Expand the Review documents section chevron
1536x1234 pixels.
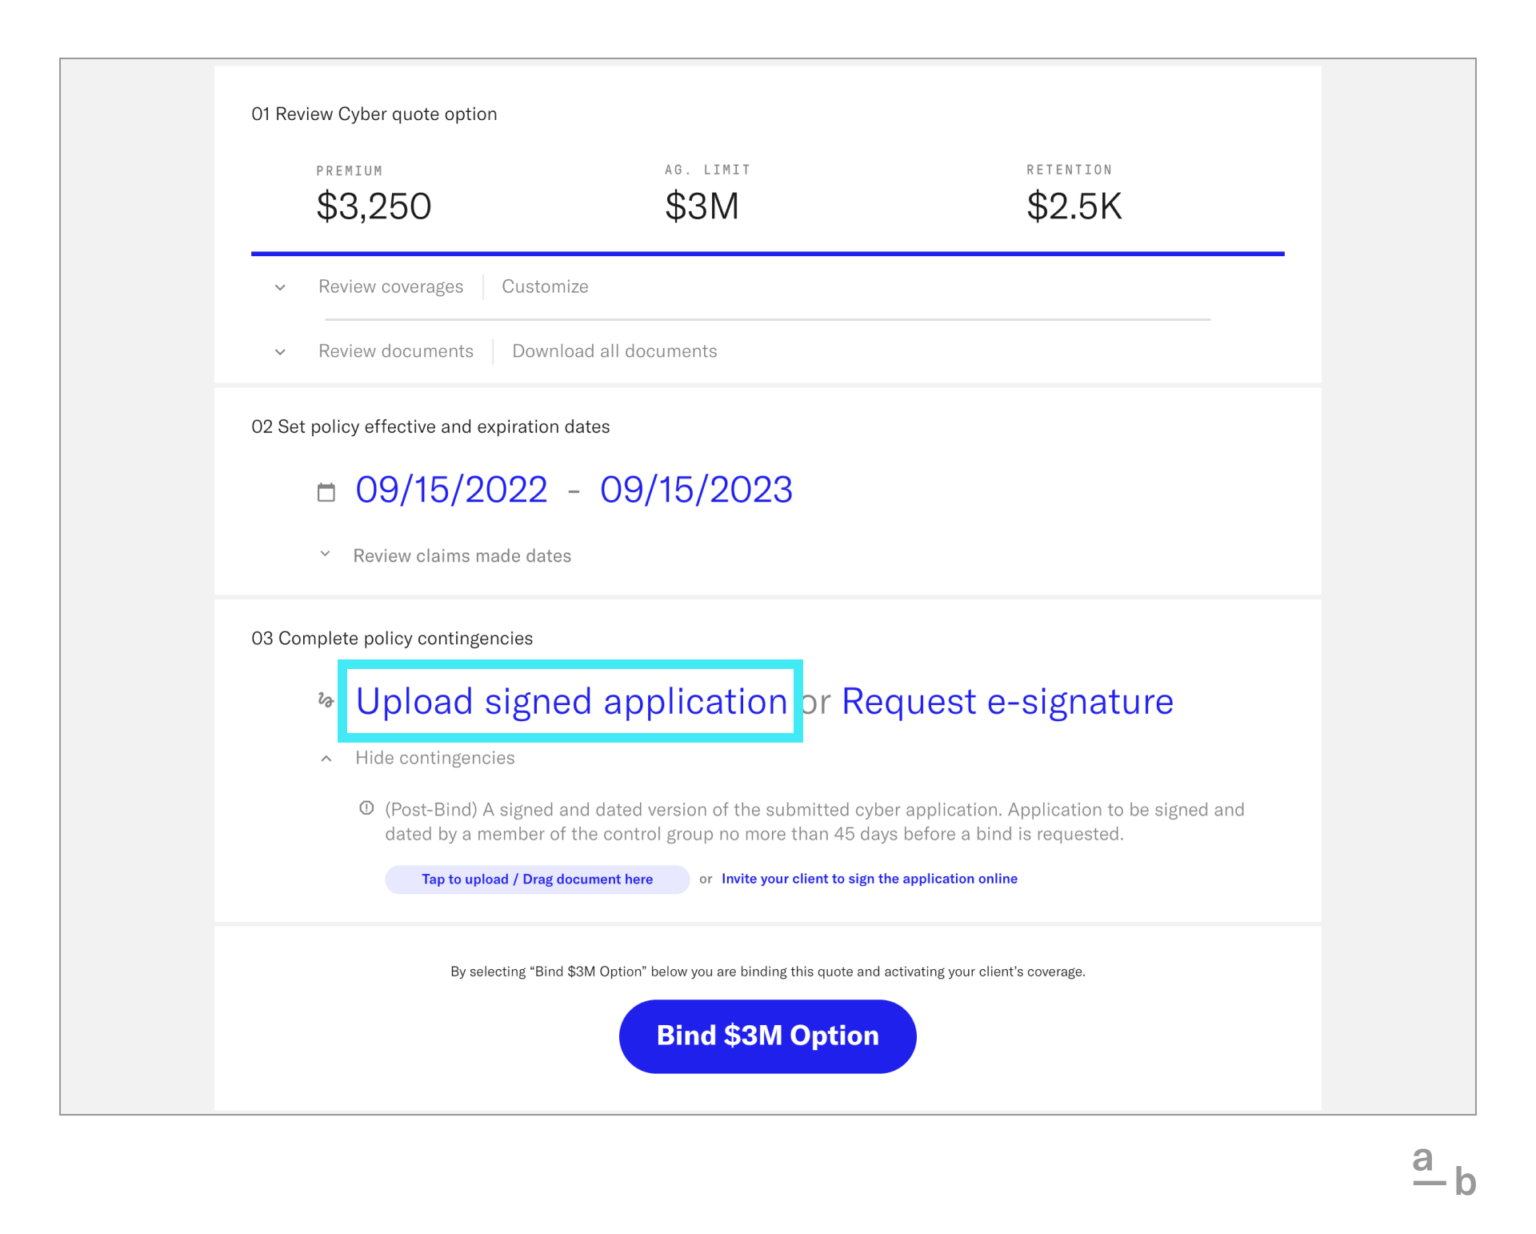click(279, 351)
